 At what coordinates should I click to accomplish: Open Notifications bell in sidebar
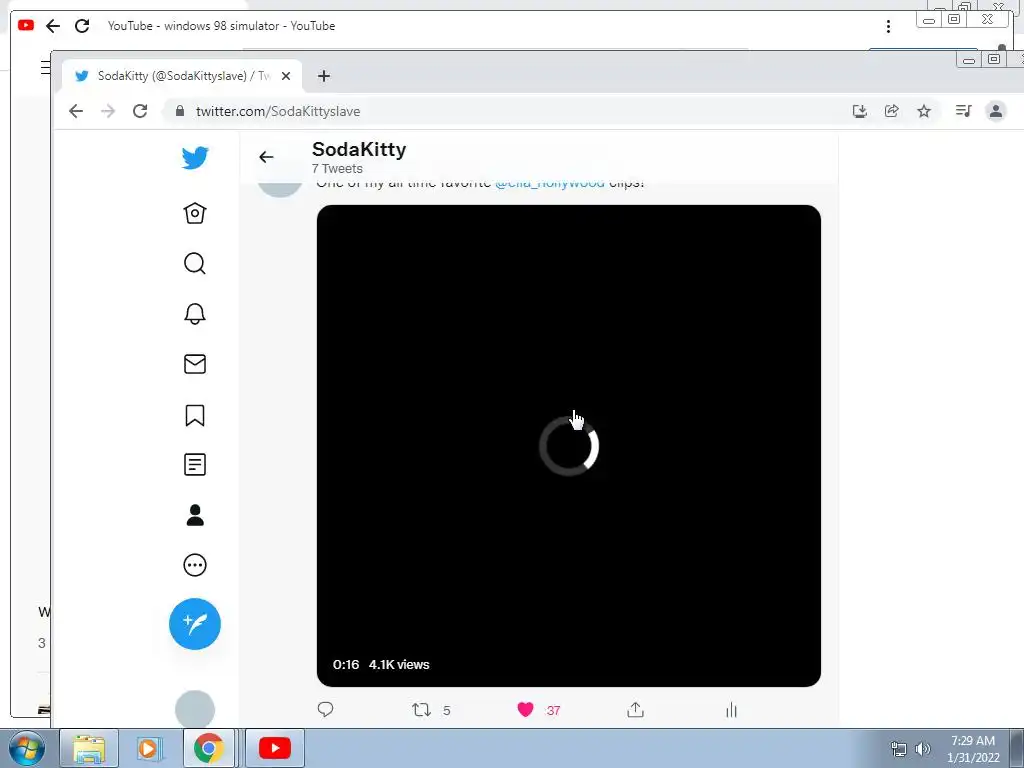click(195, 313)
